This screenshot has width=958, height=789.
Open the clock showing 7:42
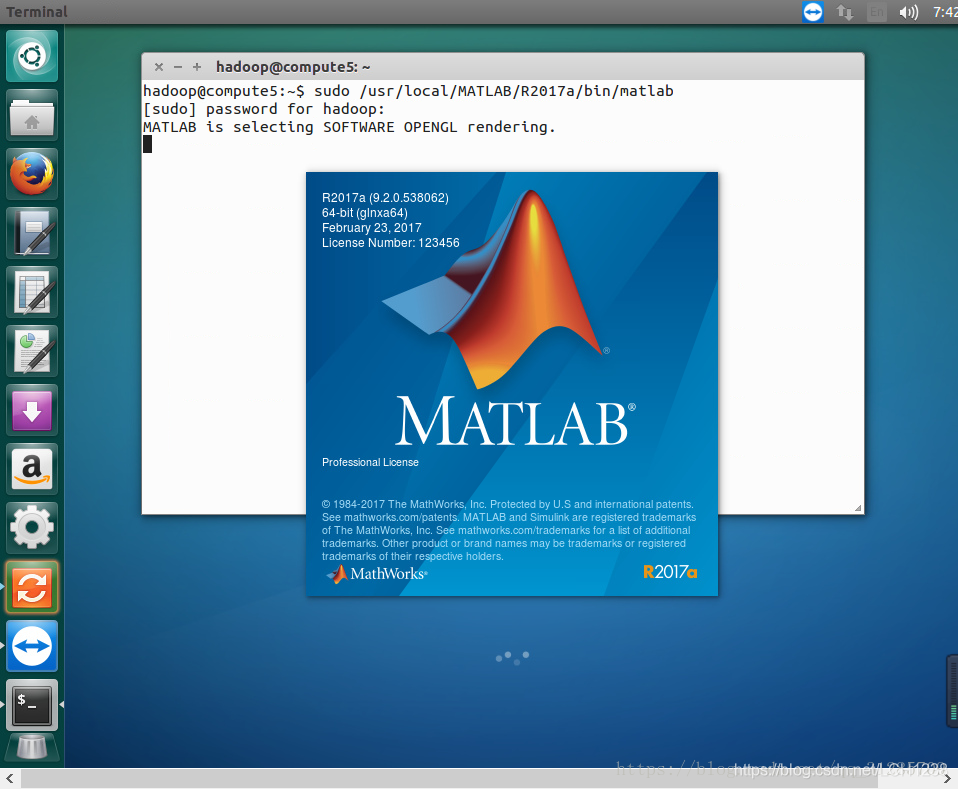945,12
